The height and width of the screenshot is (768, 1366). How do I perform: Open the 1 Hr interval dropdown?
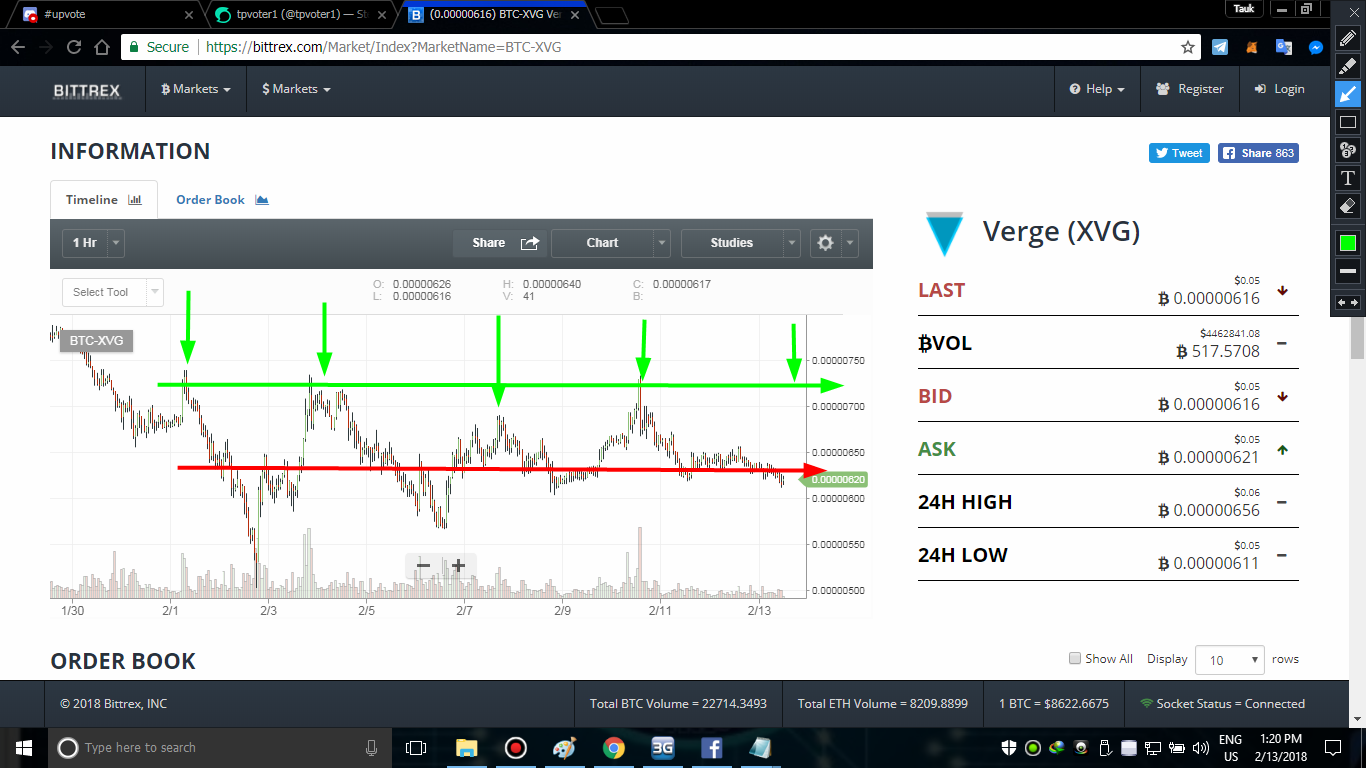tap(93, 243)
